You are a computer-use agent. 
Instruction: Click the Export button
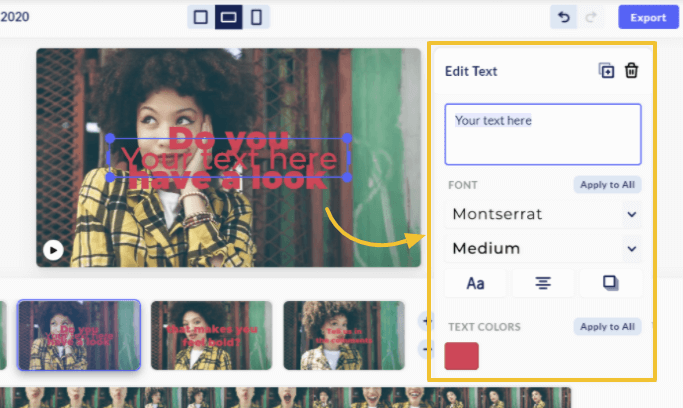point(648,17)
